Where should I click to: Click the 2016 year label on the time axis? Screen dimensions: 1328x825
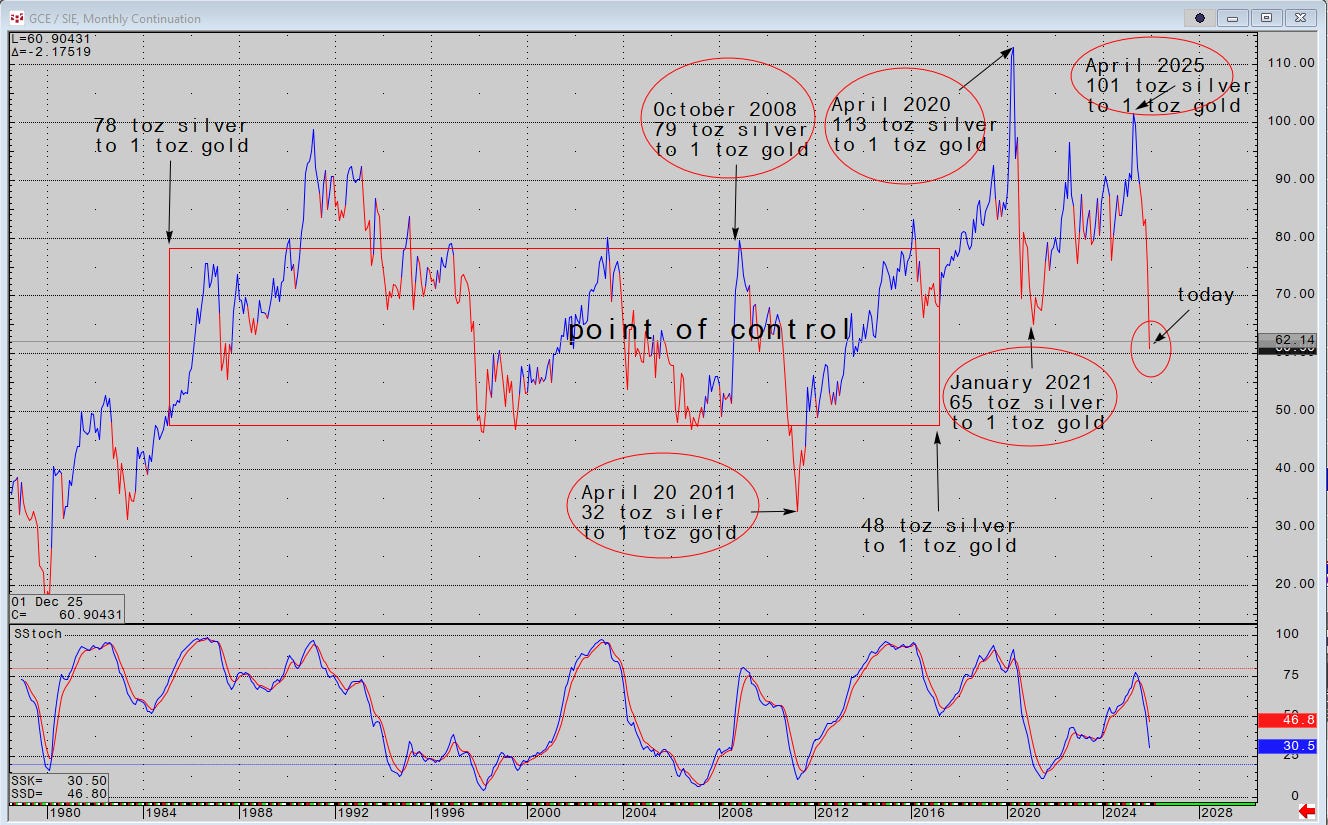coord(928,815)
